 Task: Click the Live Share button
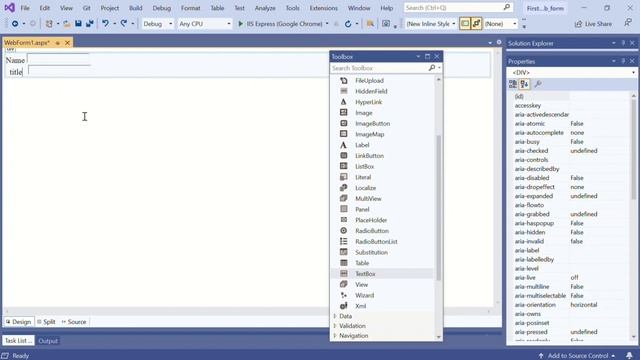[594, 24]
